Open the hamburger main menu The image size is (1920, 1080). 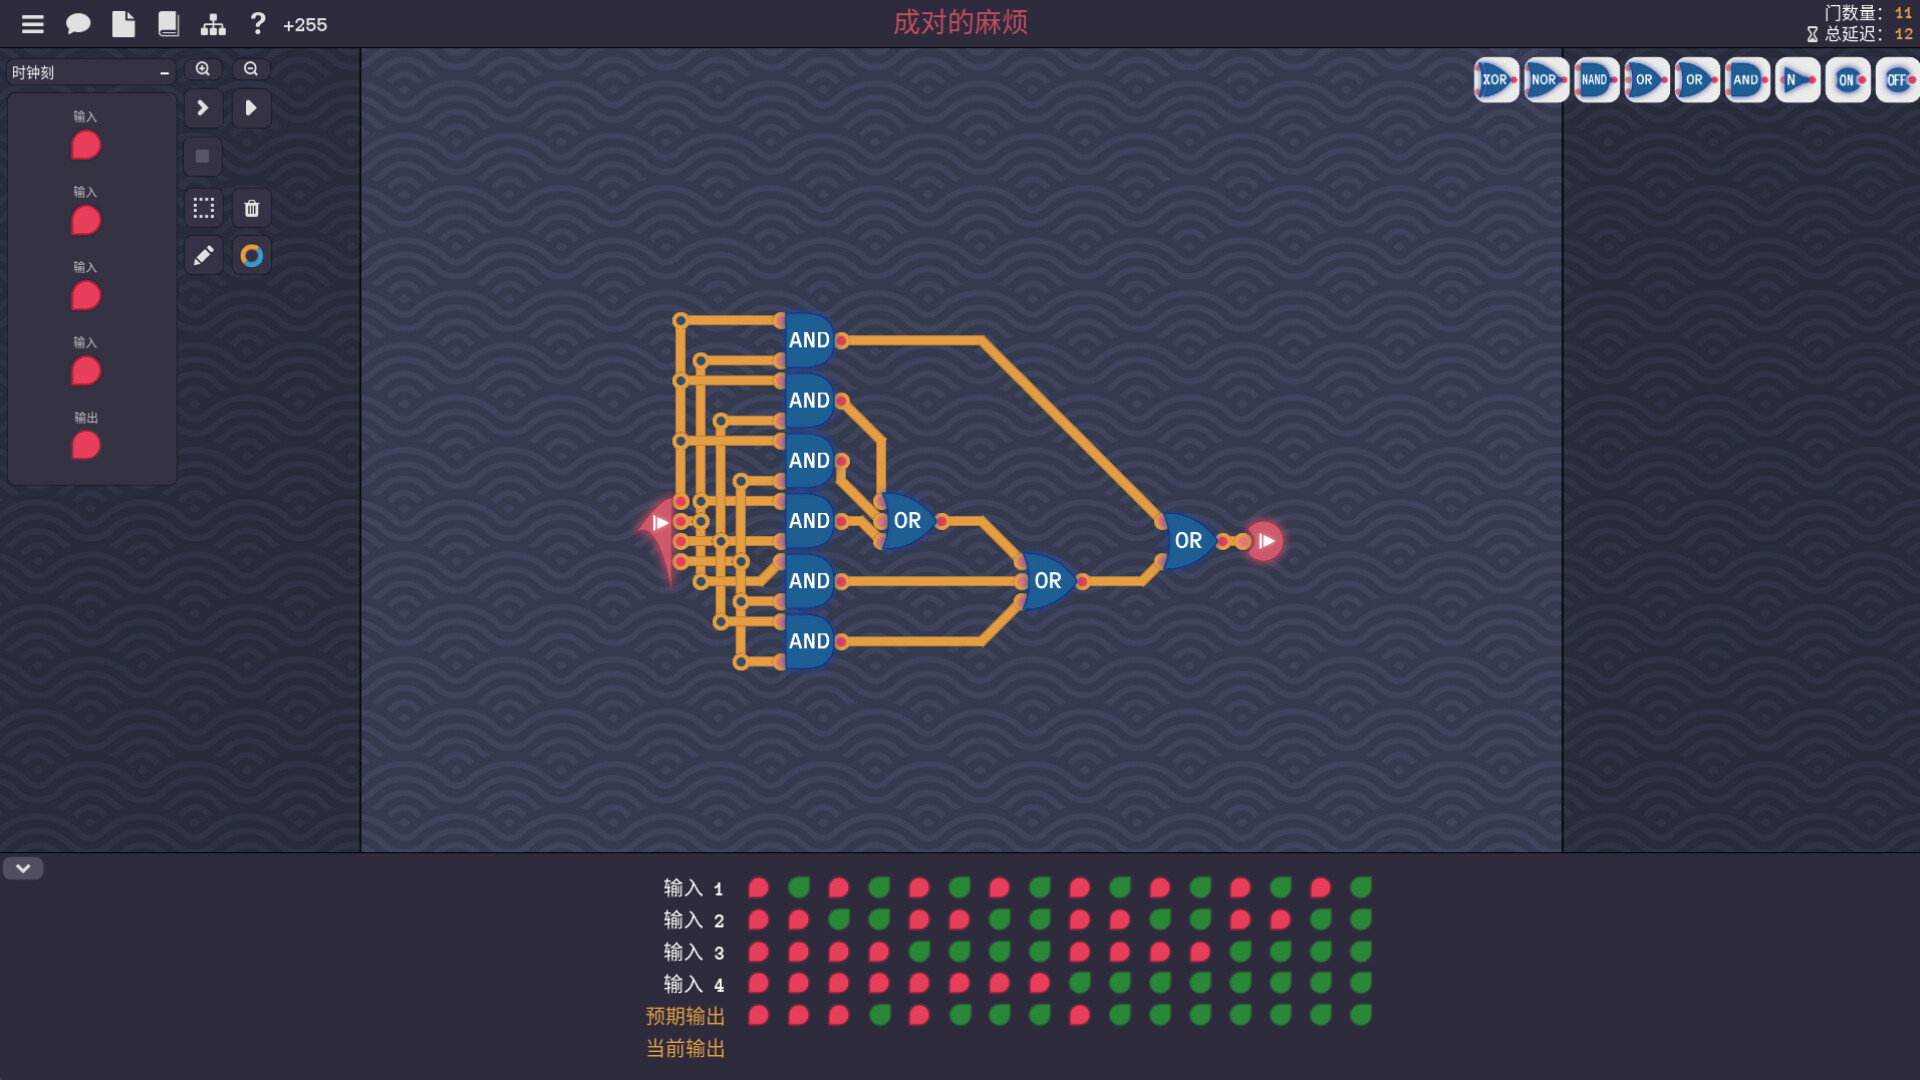[x=32, y=23]
